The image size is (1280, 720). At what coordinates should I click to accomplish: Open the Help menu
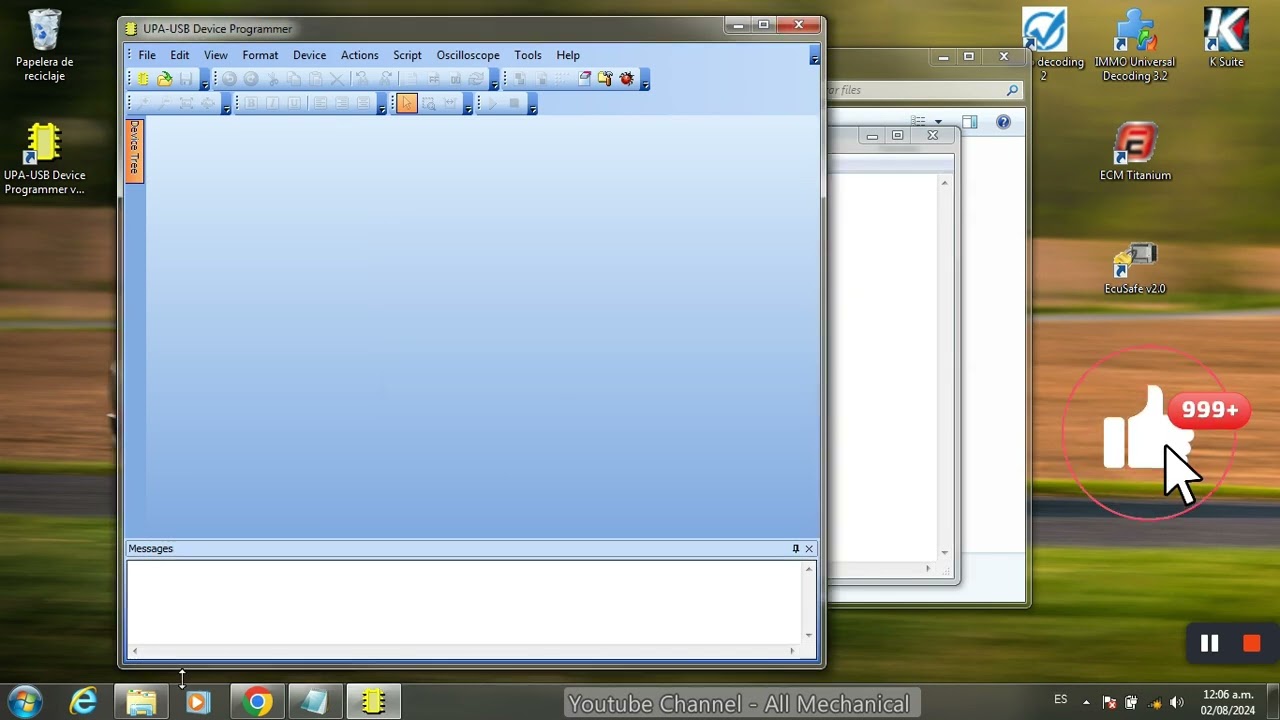coord(568,55)
